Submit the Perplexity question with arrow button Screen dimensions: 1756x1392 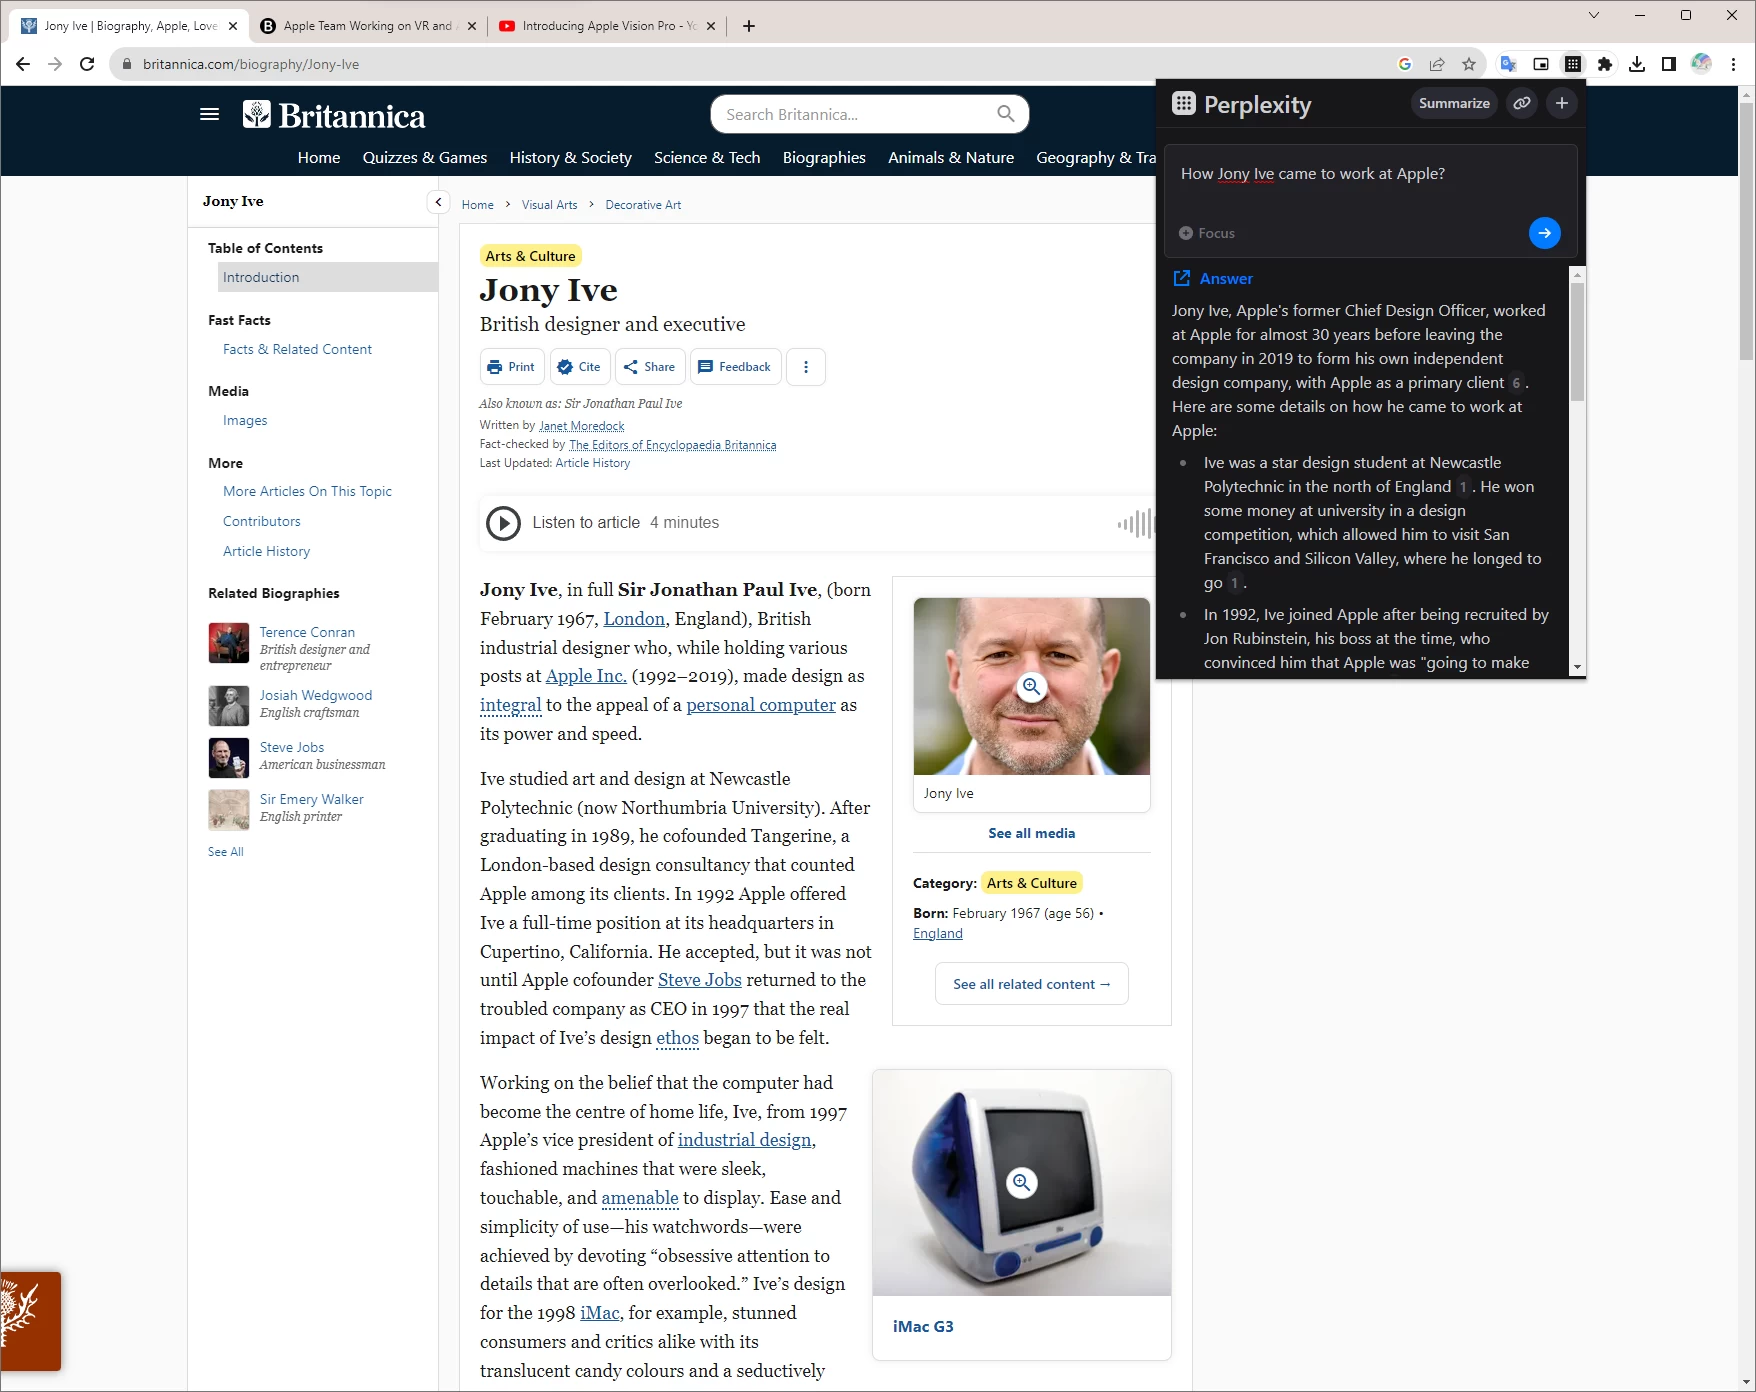[1545, 233]
